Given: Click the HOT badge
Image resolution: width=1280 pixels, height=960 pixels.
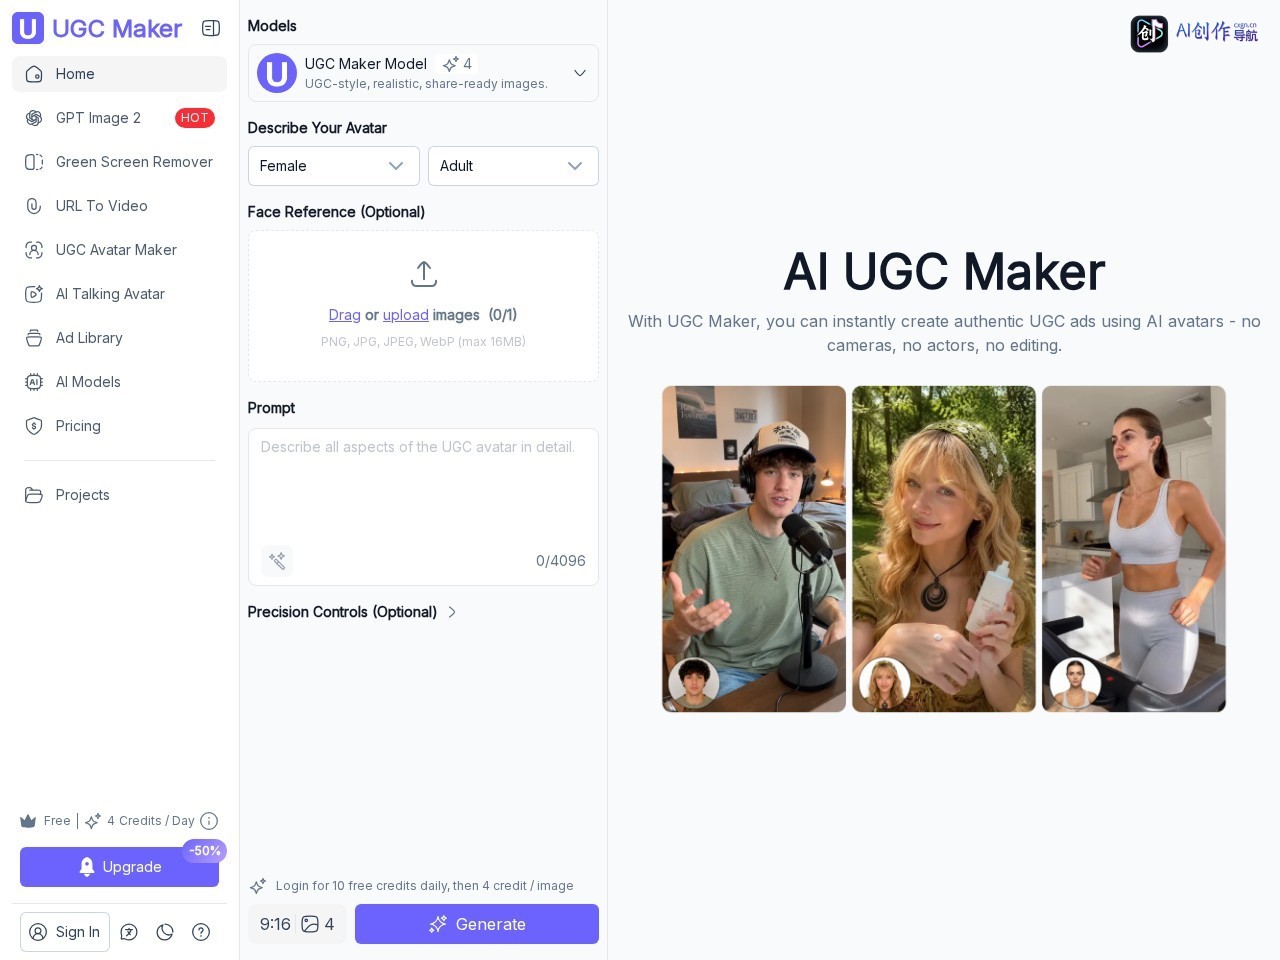Looking at the screenshot, I should point(195,118).
